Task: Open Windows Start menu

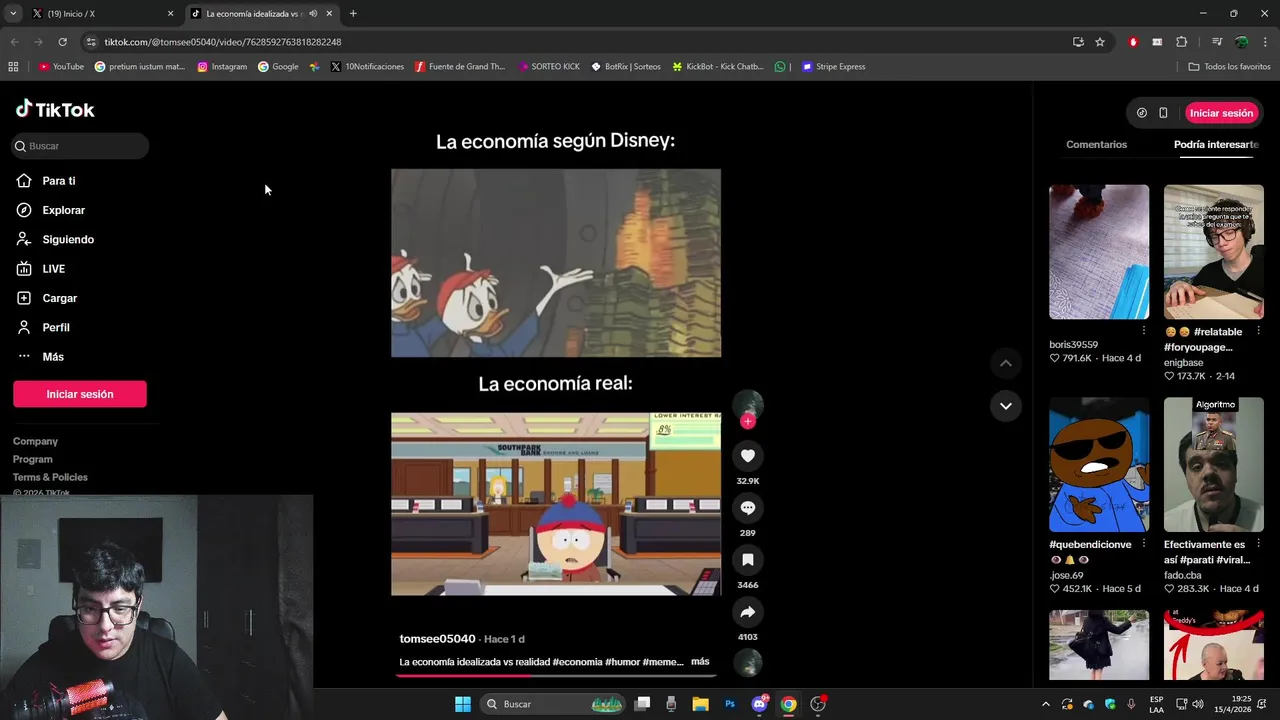Action: click(463, 704)
